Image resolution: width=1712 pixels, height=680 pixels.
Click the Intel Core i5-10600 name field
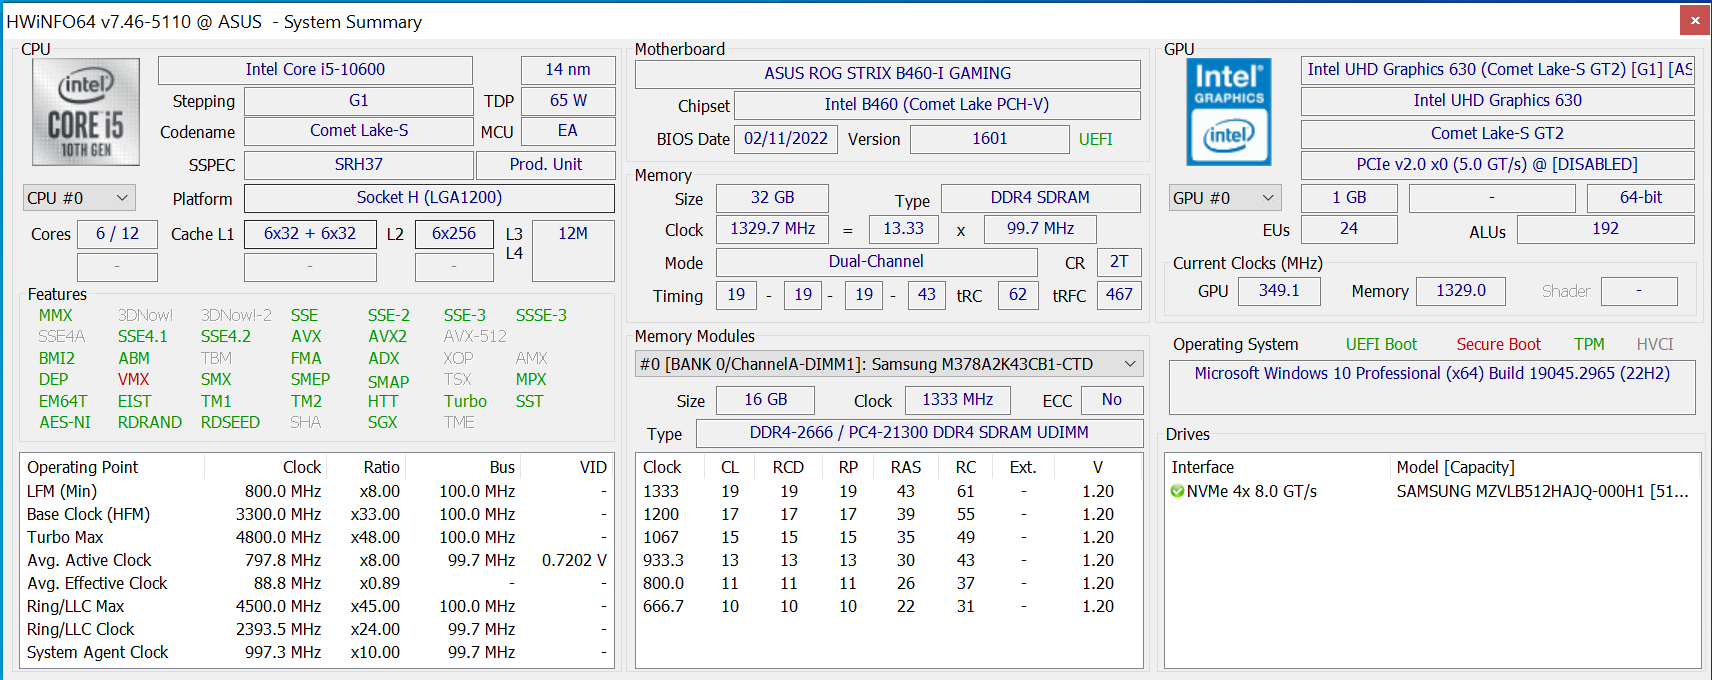(x=315, y=70)
